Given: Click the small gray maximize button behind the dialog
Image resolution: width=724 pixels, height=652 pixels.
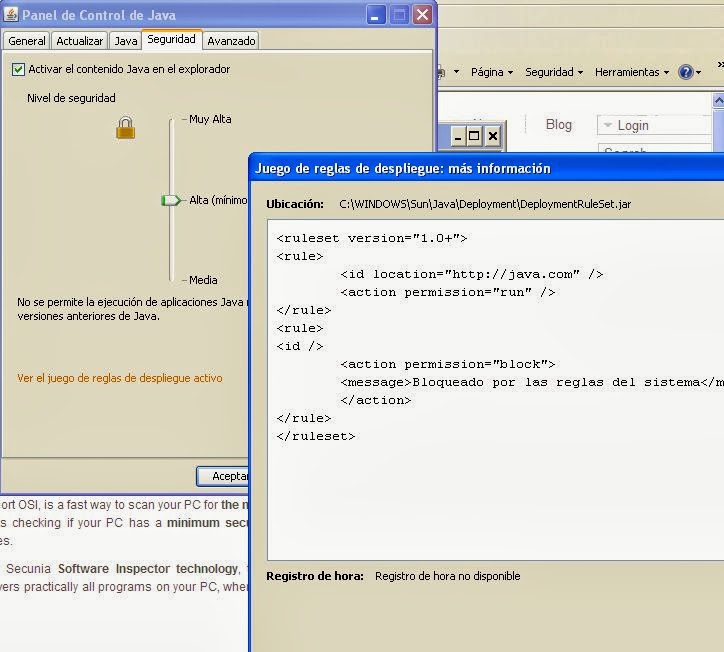Looking at the screenshot, I should pyautogui.click(x=474, y=136).
